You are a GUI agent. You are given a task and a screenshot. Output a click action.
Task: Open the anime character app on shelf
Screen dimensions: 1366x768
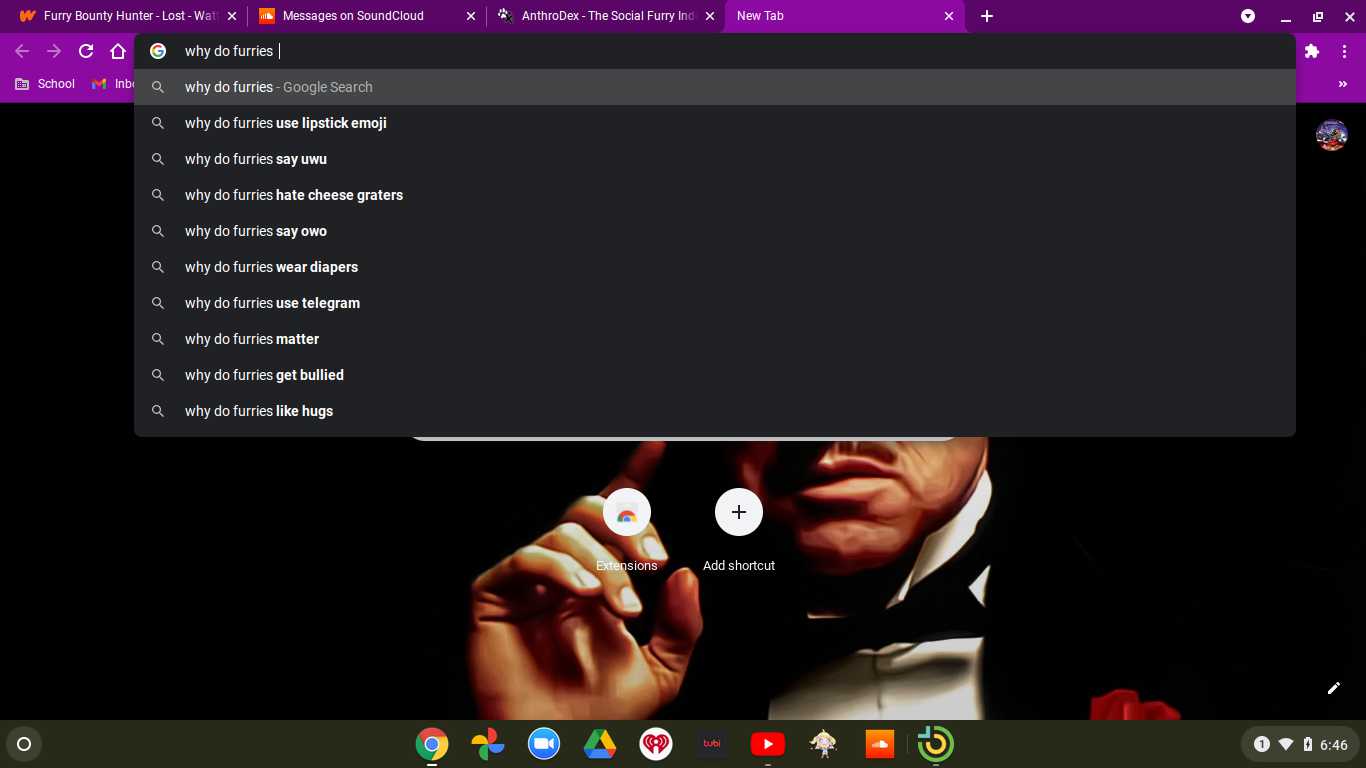pyautogui.click(x=824, y=744)
